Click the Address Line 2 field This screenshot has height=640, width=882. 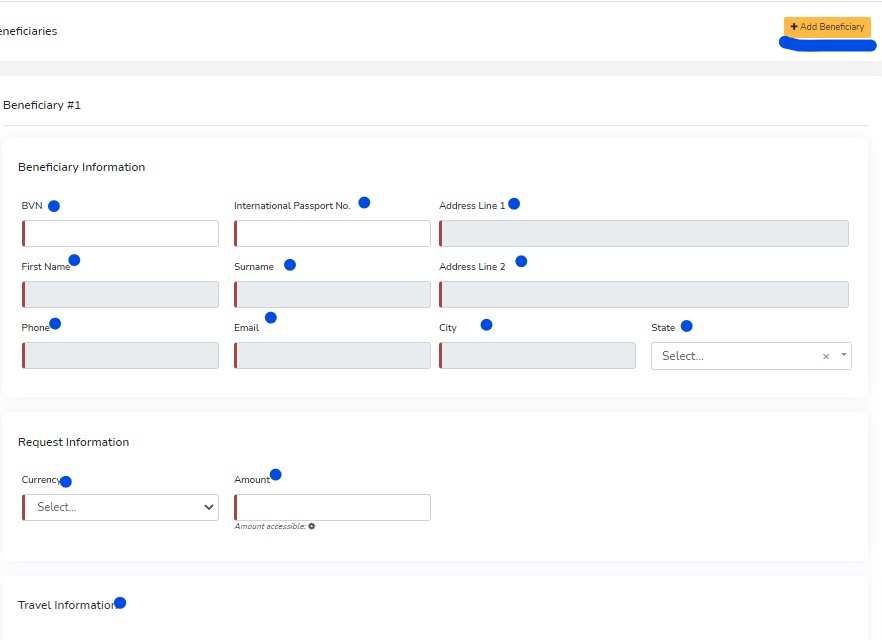point(644,295)
